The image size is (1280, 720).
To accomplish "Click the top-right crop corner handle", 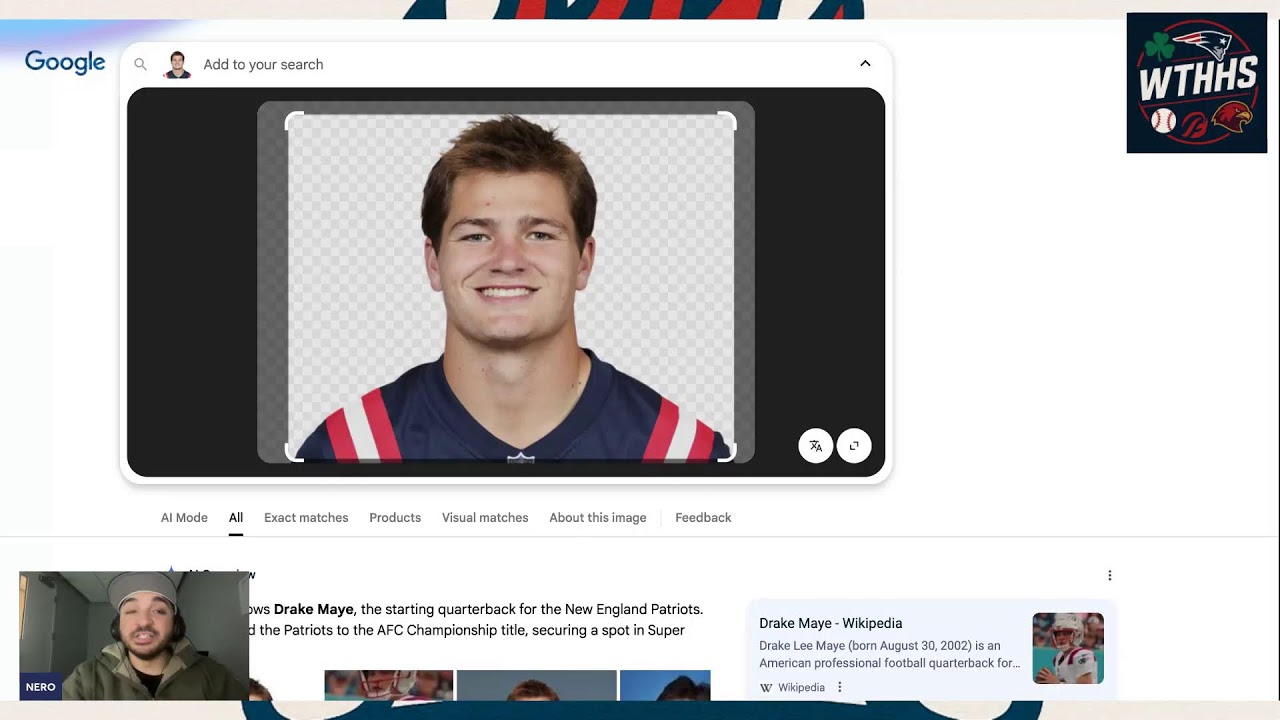I will [727, 121].
